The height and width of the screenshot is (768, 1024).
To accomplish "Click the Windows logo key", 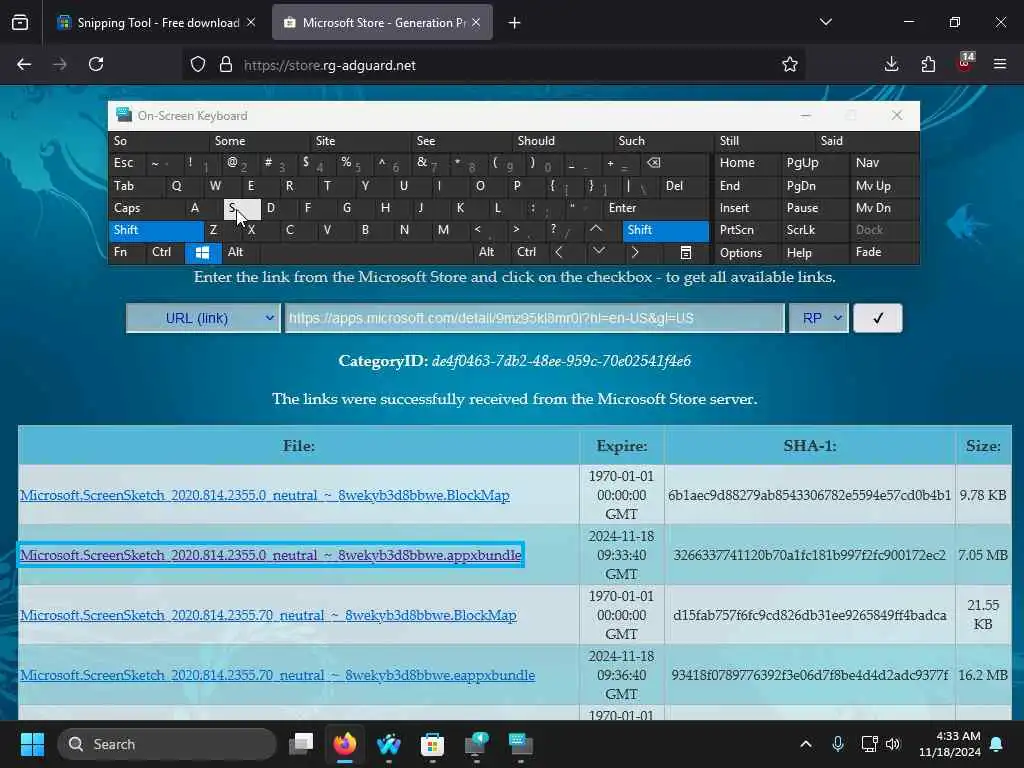I will coord(202,253).
